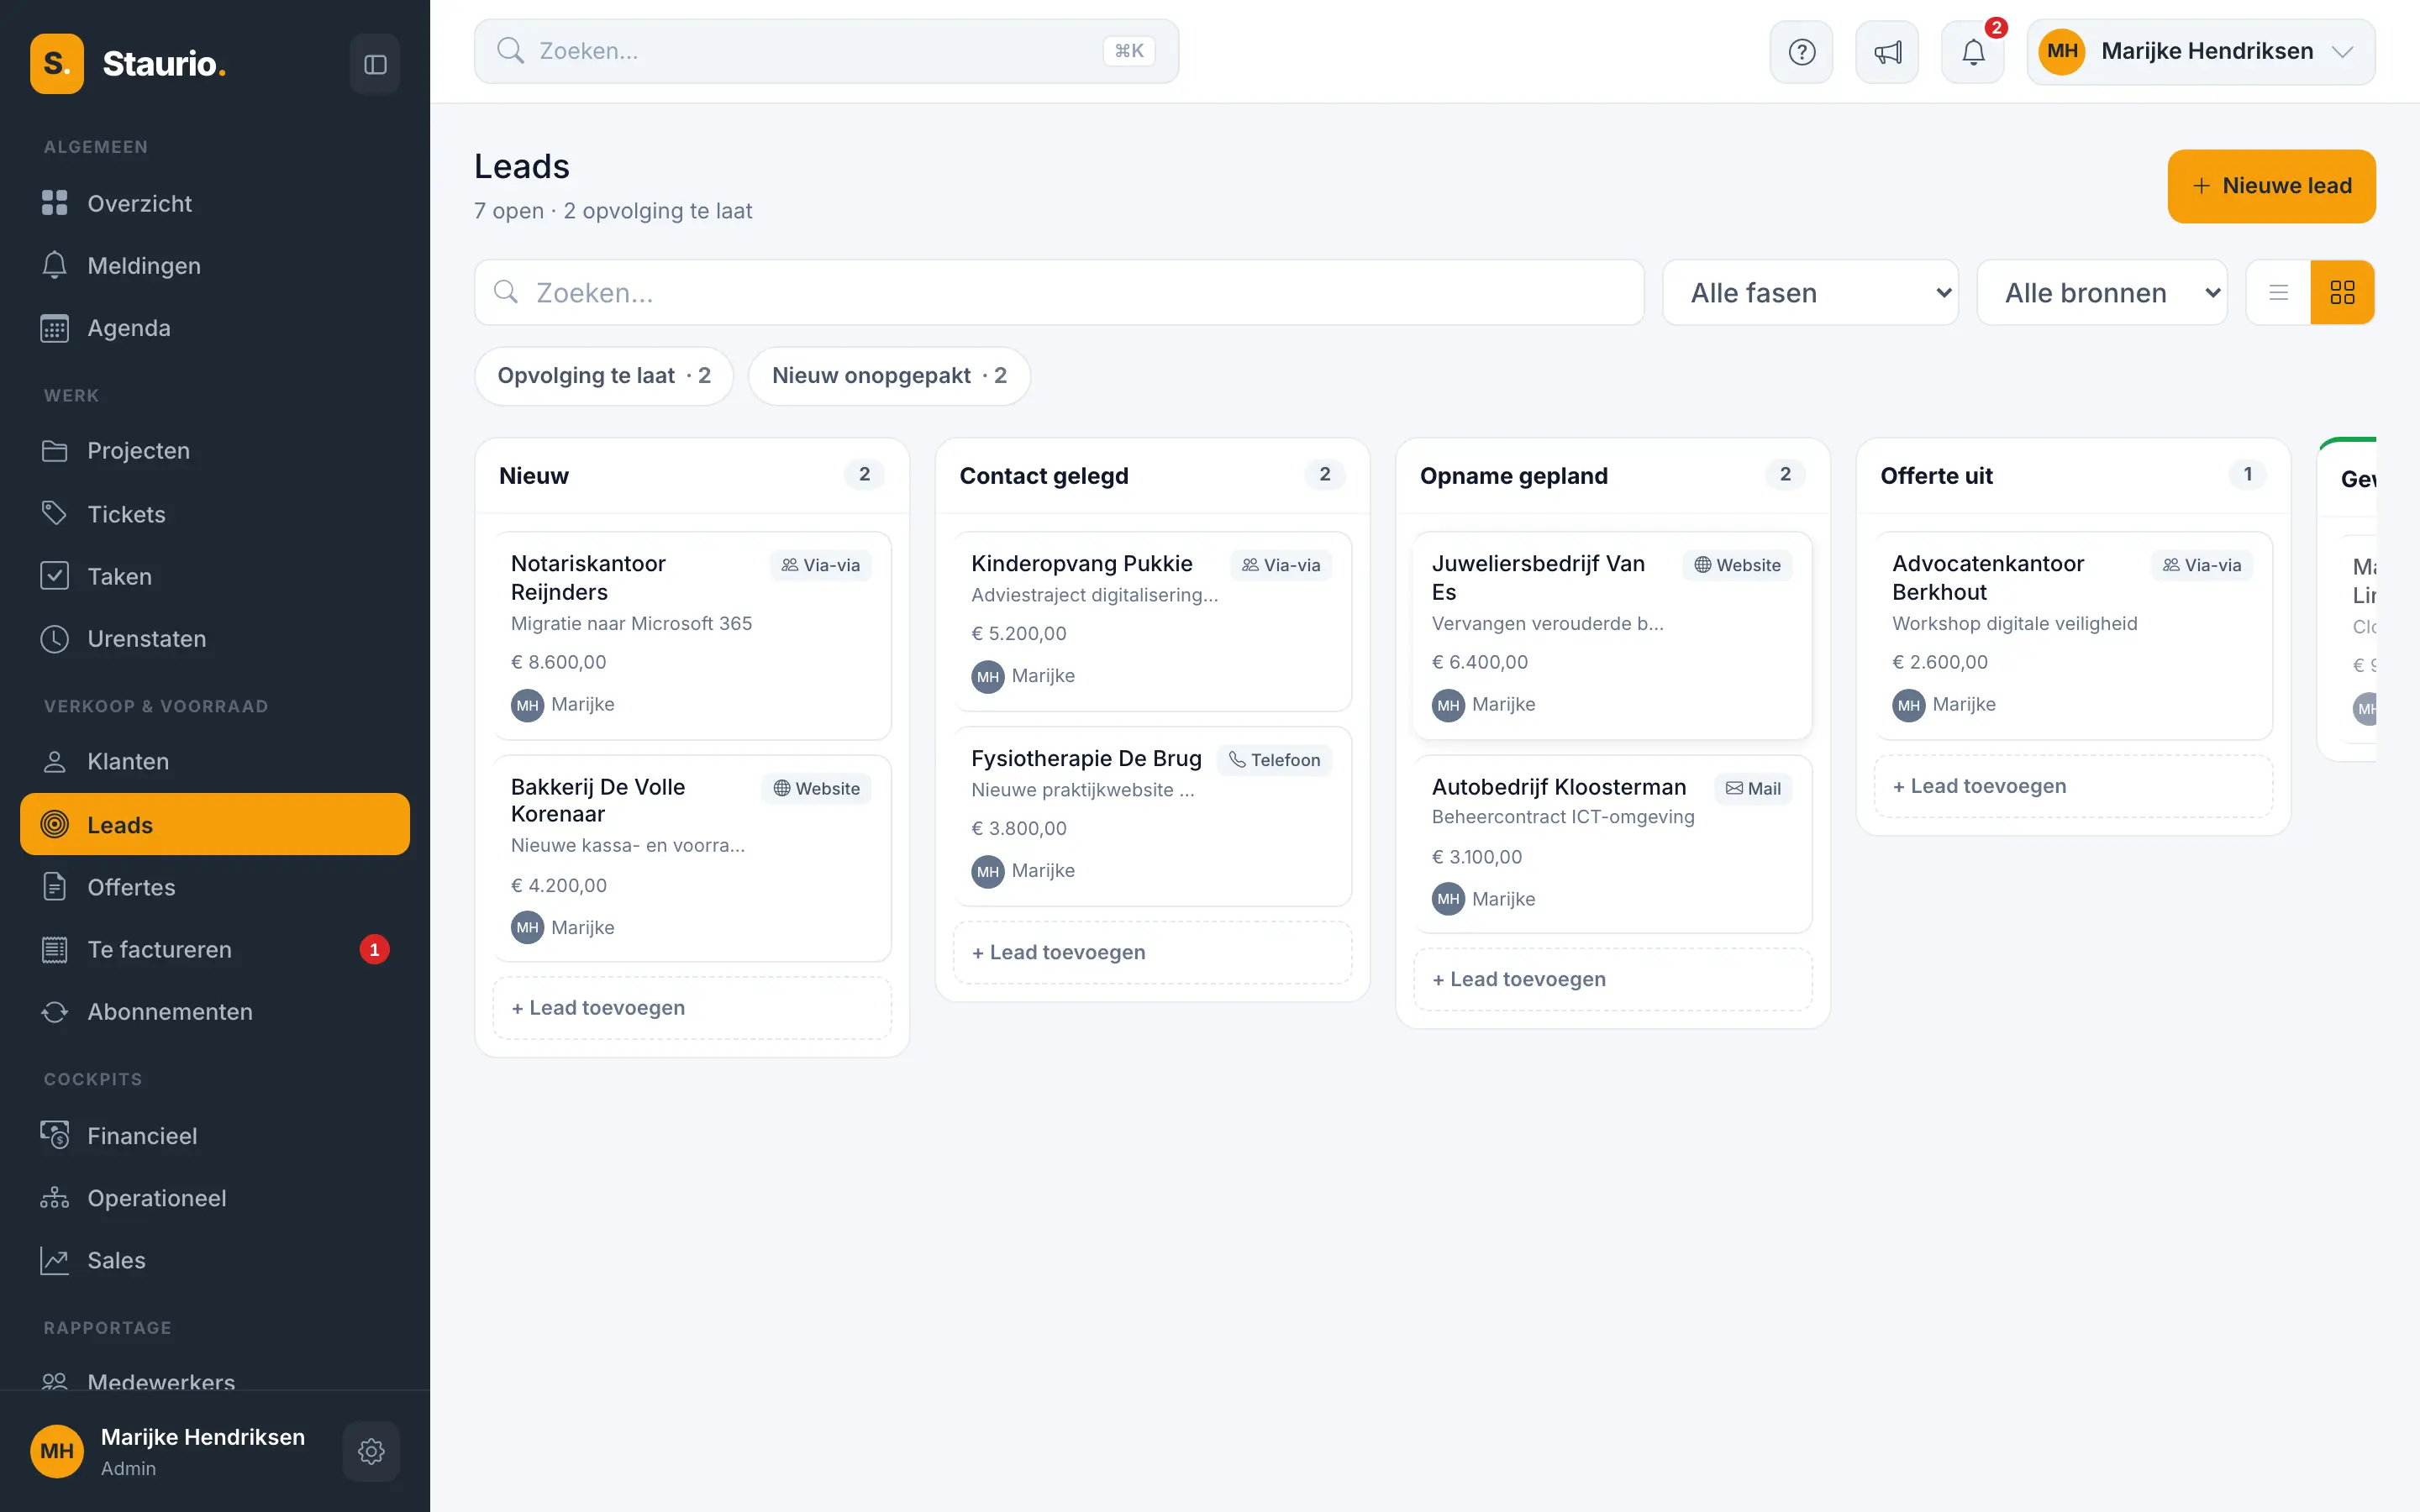Open the Alle bronnen dropdown
Viewport: 2420px width, 1512px height.
[2102, 293]
